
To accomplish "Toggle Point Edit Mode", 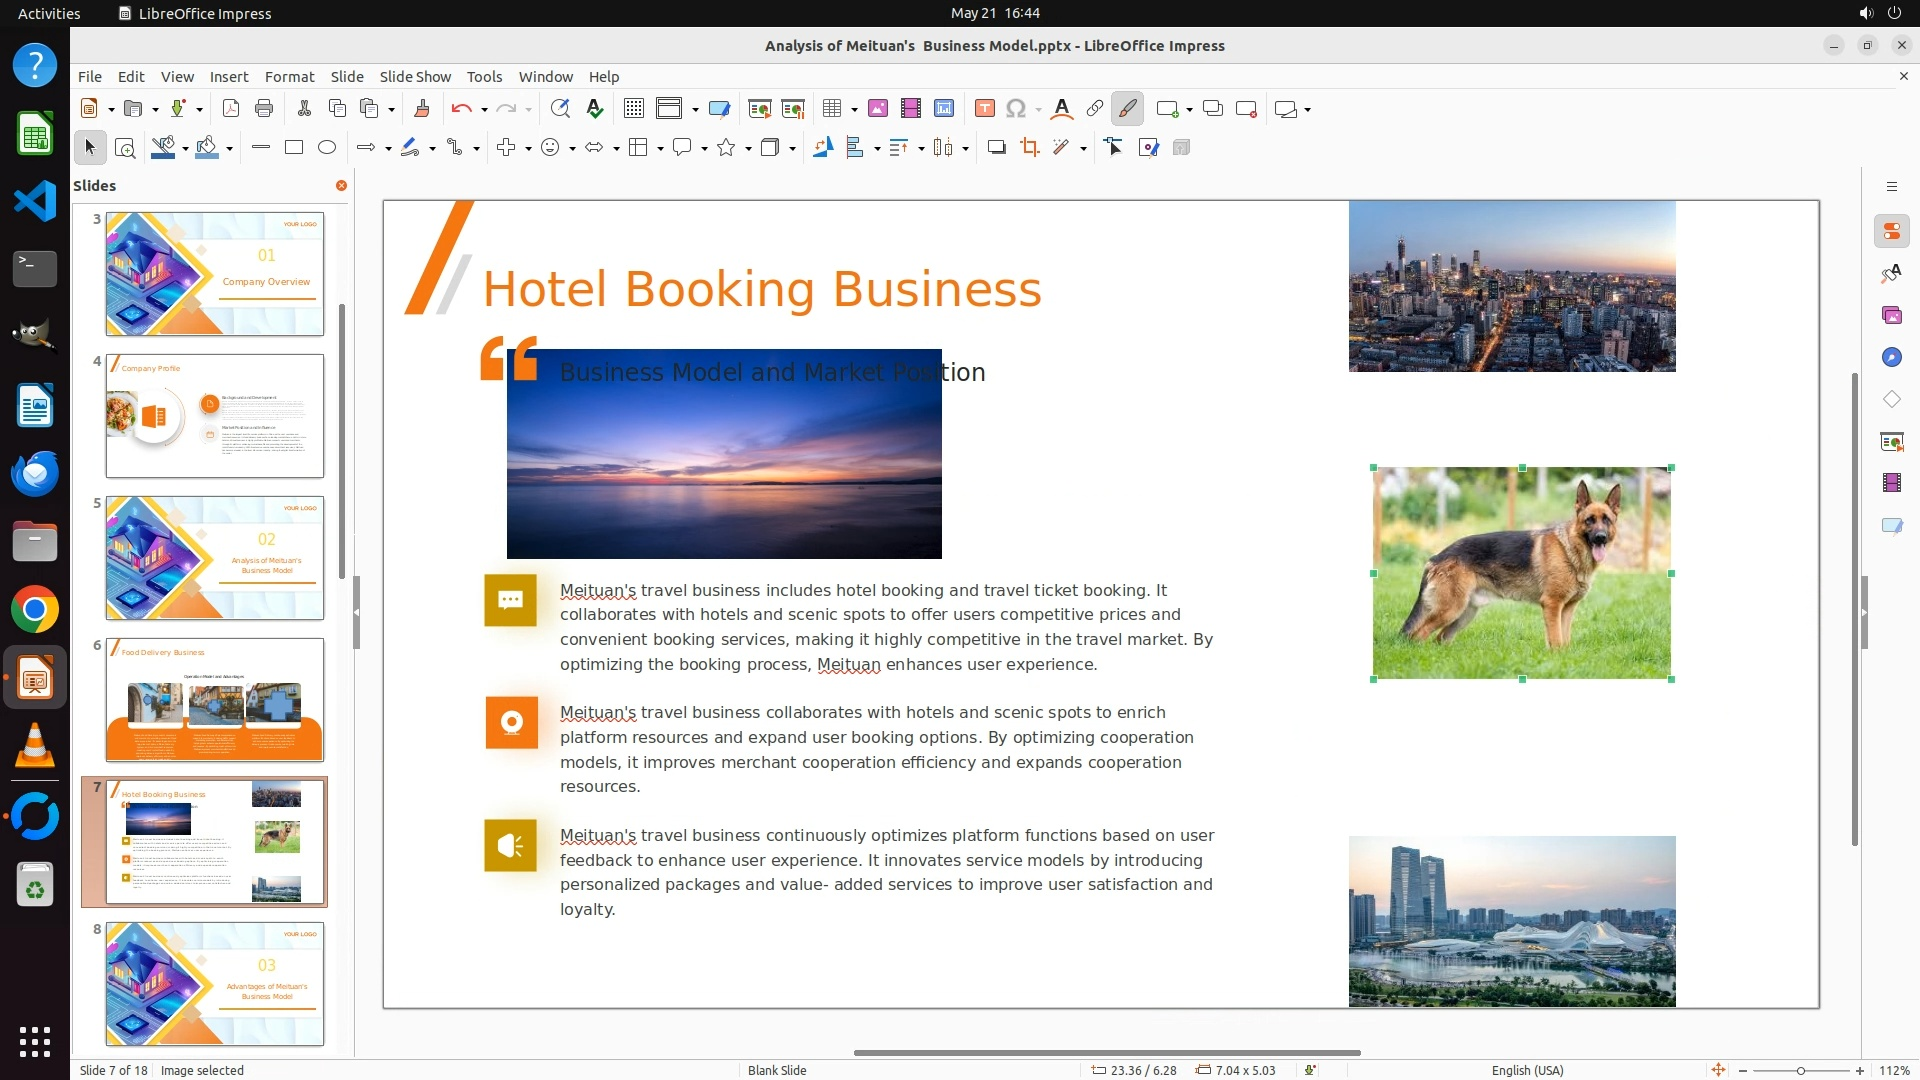I will click(1113, 148).
